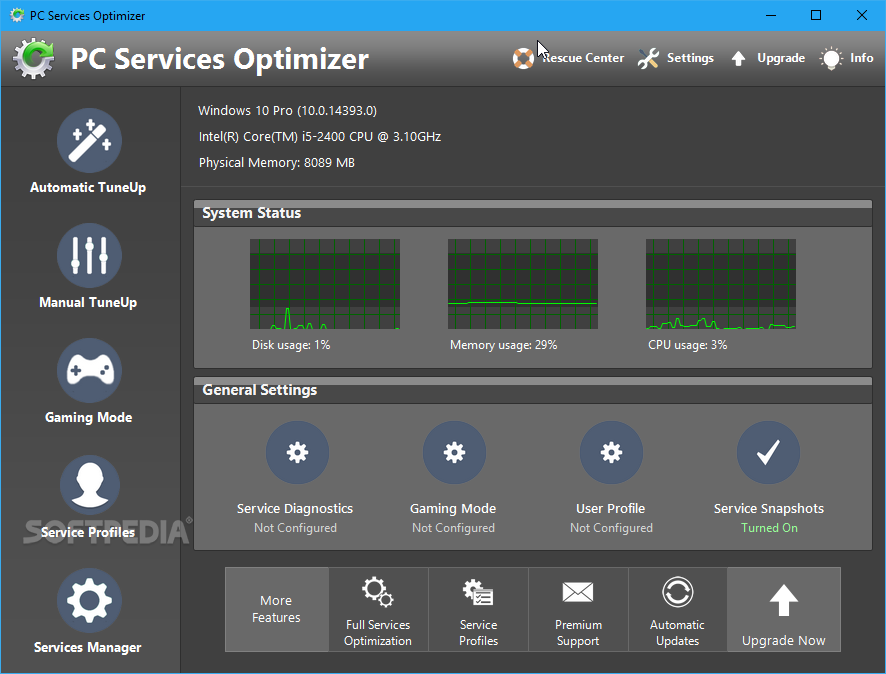Screen dimensions: 886x674
Task: Toggle Service Snapshots checkmark circle
Action: click(x=768, y=453)
